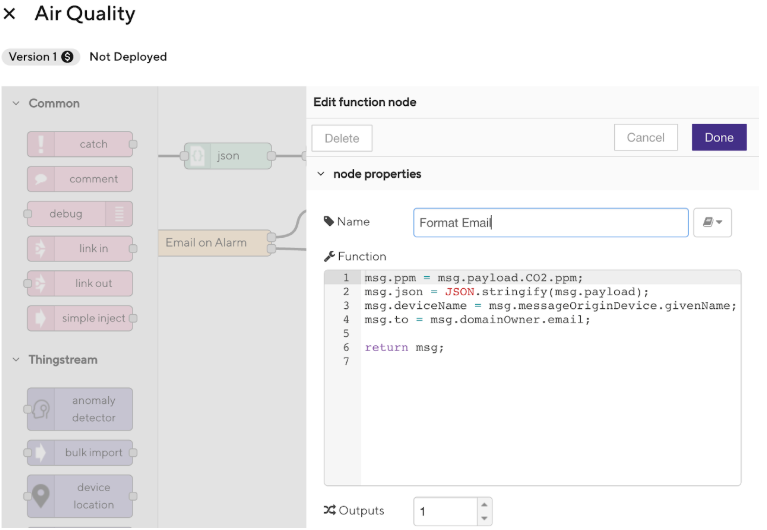Click the Name field containing Format Email
Image resolution: width=767 pixels, height=530 pixels.
tap(550, 223)
